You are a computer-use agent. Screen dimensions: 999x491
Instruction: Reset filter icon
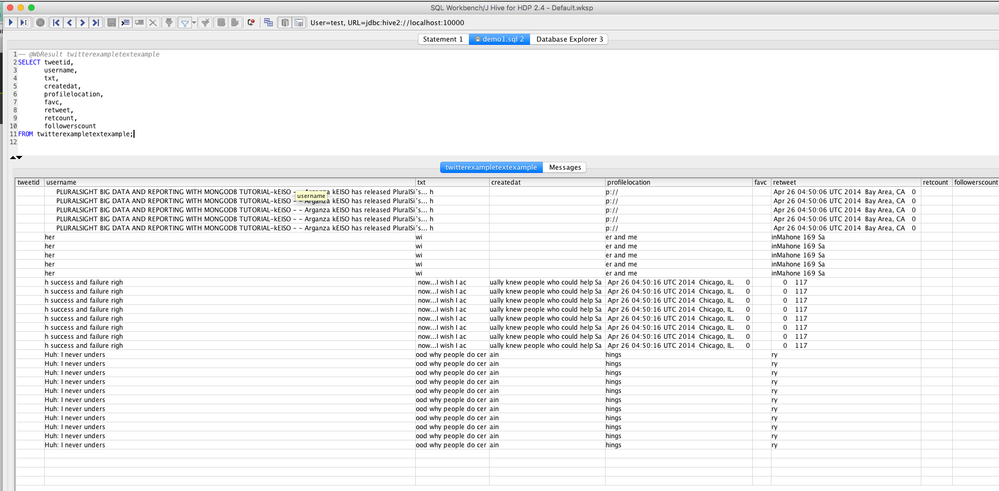click(x=205, y=22)
